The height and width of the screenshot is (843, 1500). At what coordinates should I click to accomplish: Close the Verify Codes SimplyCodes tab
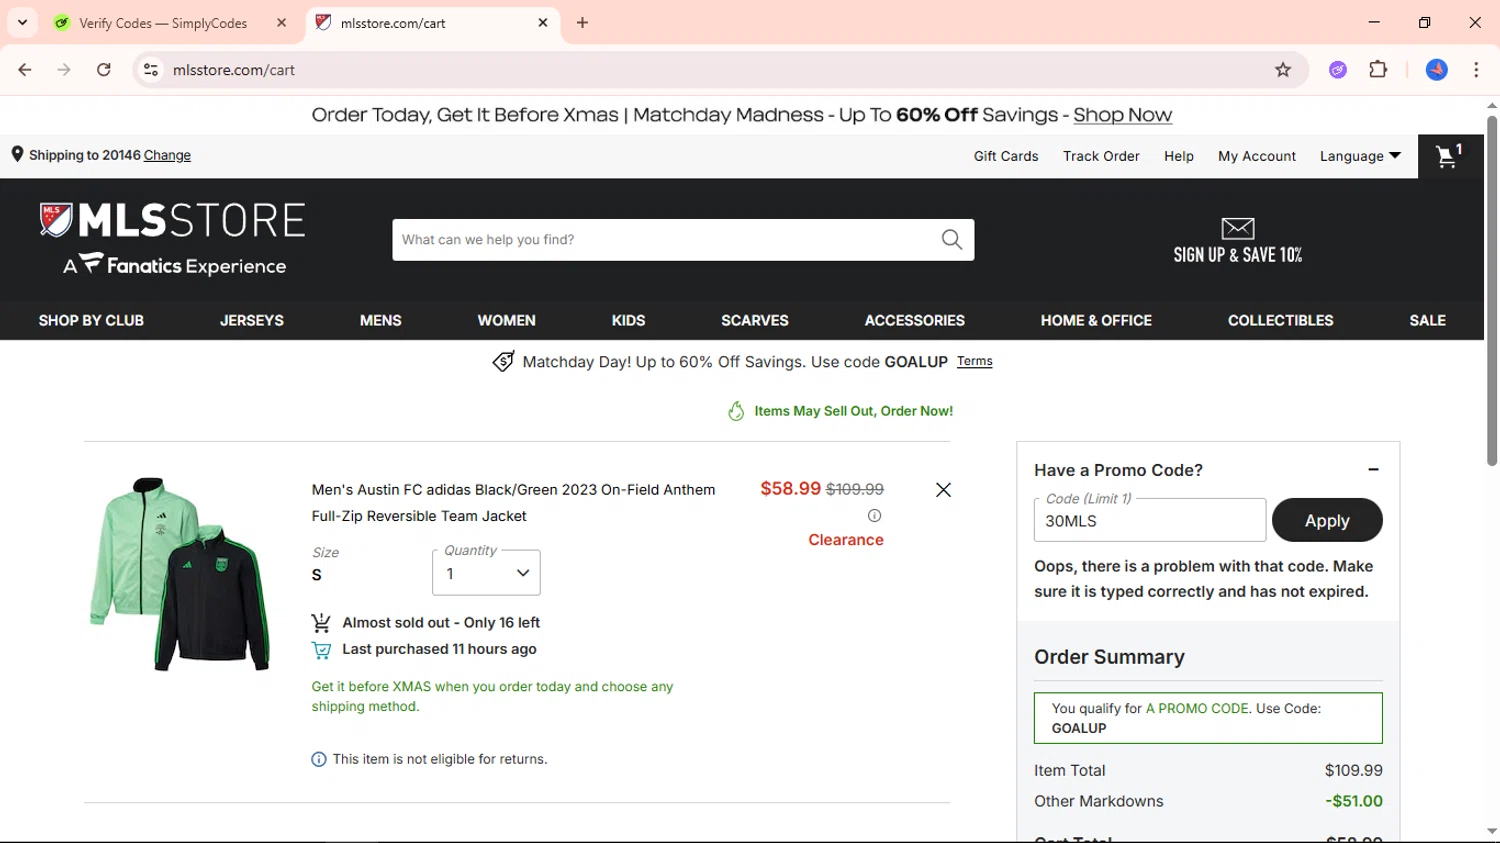click(x=281, y=23)
